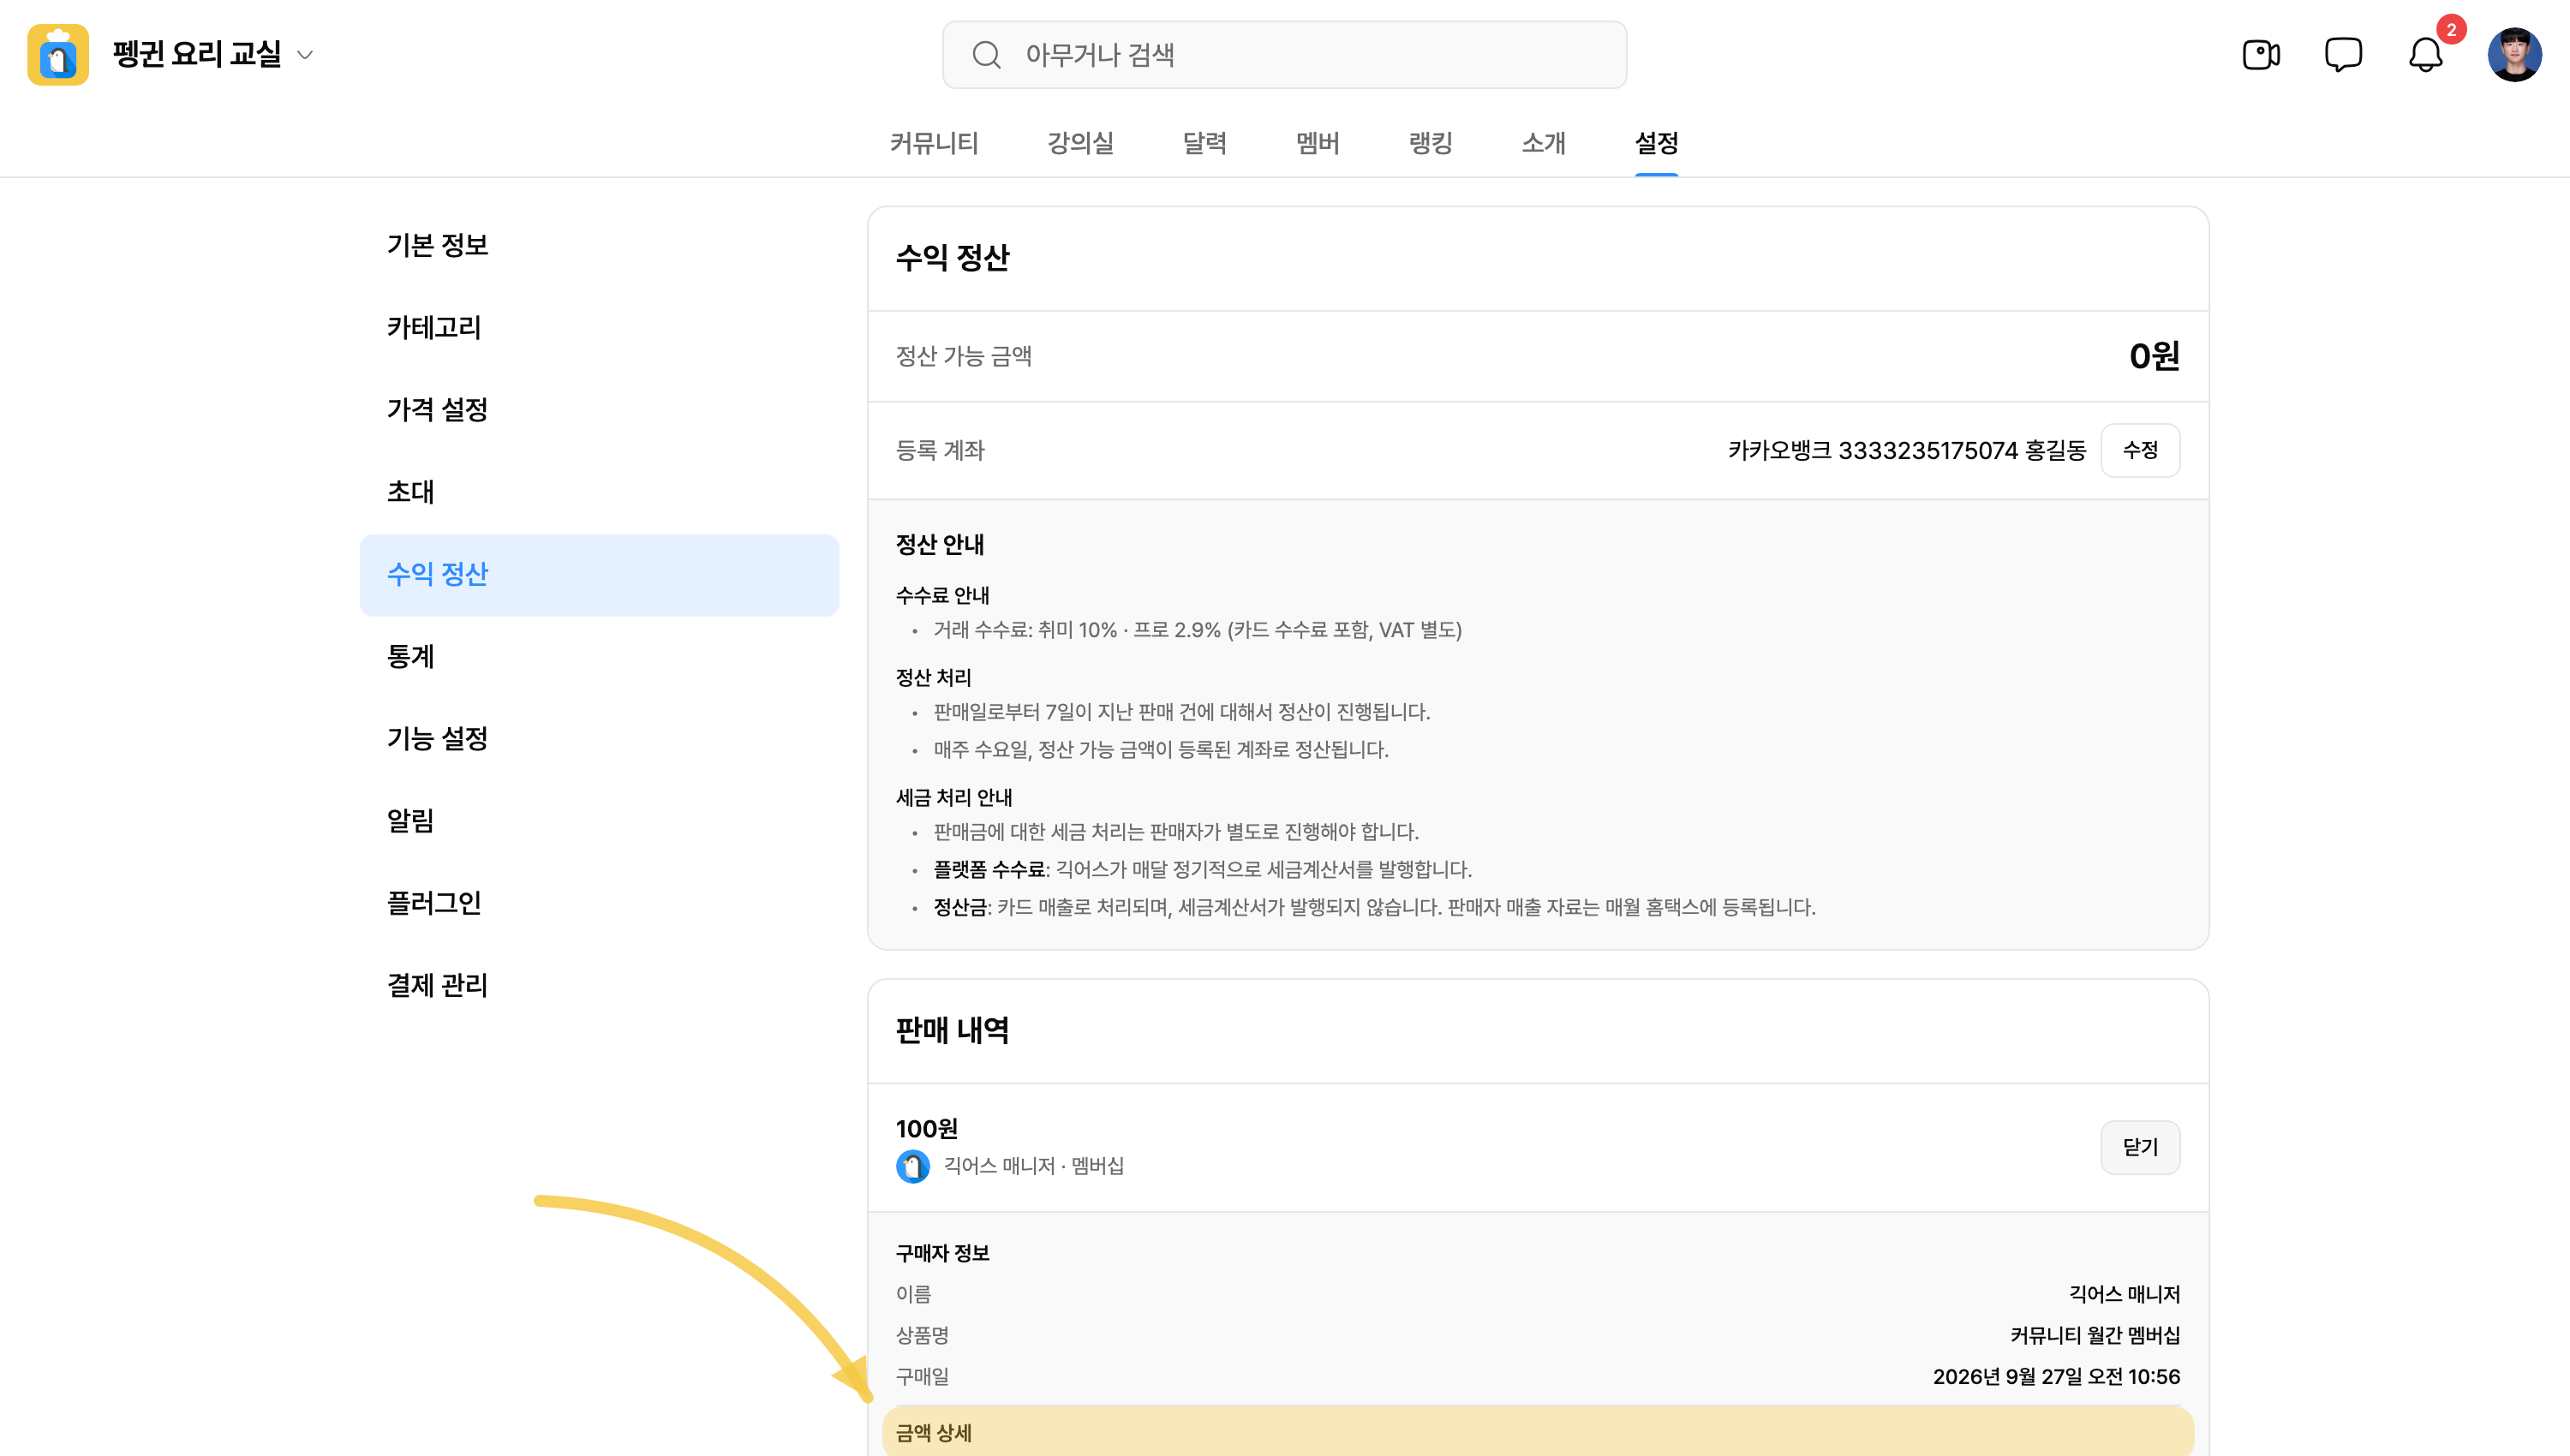Open the chat messages icon
The image size is (2570, 1456).
click(2343, 55)
